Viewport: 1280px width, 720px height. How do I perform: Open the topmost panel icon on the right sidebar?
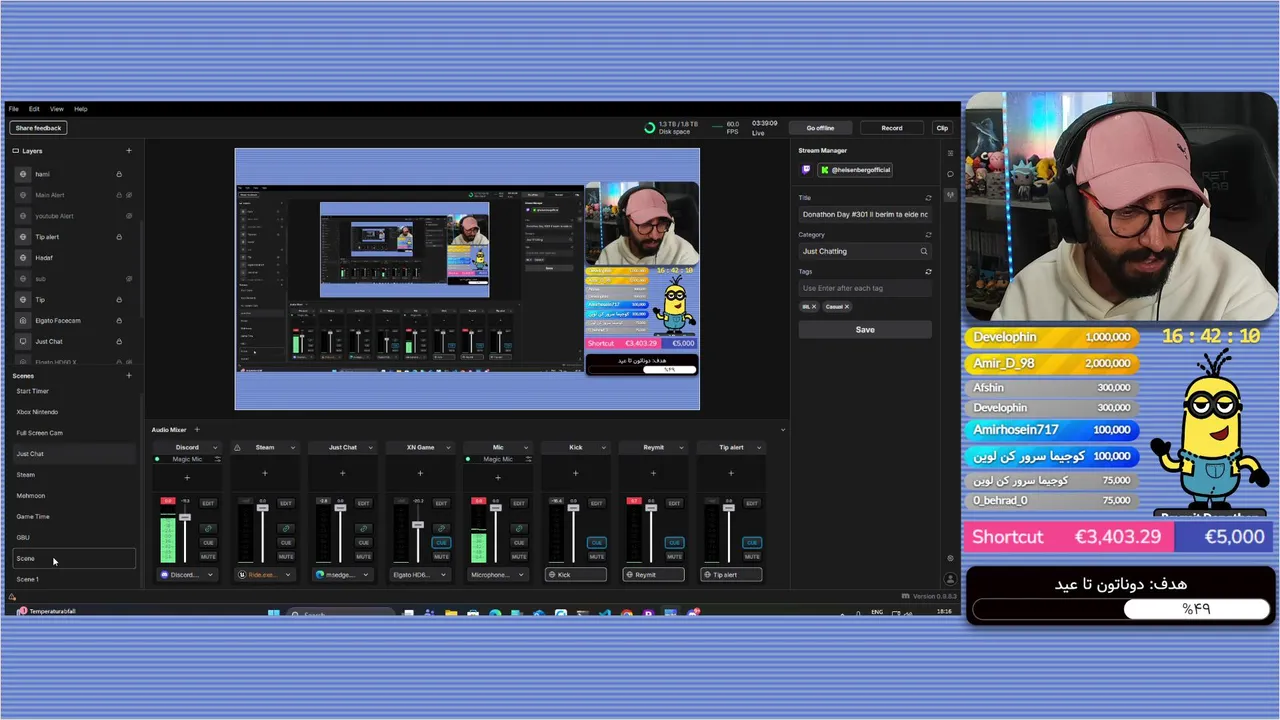click(950, 153)
